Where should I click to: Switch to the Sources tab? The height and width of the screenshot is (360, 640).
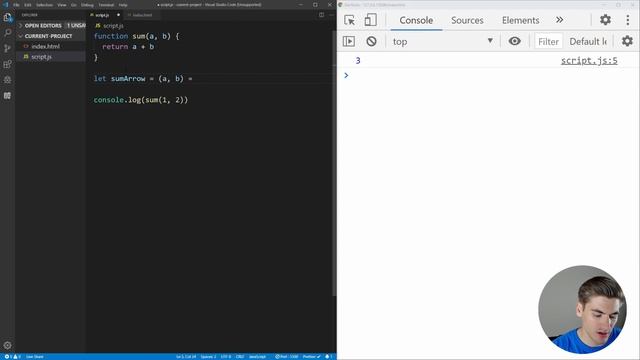[467, 20]
